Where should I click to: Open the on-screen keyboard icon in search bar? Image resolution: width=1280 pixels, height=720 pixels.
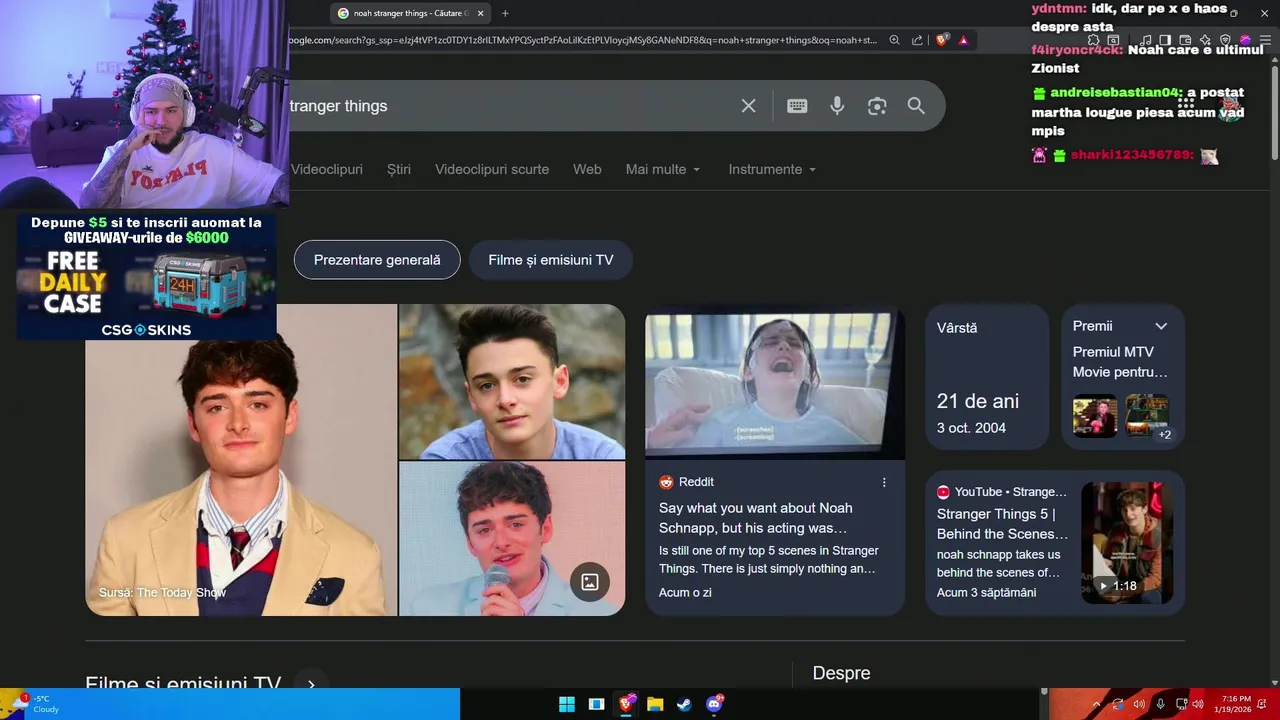click(797, 106)
